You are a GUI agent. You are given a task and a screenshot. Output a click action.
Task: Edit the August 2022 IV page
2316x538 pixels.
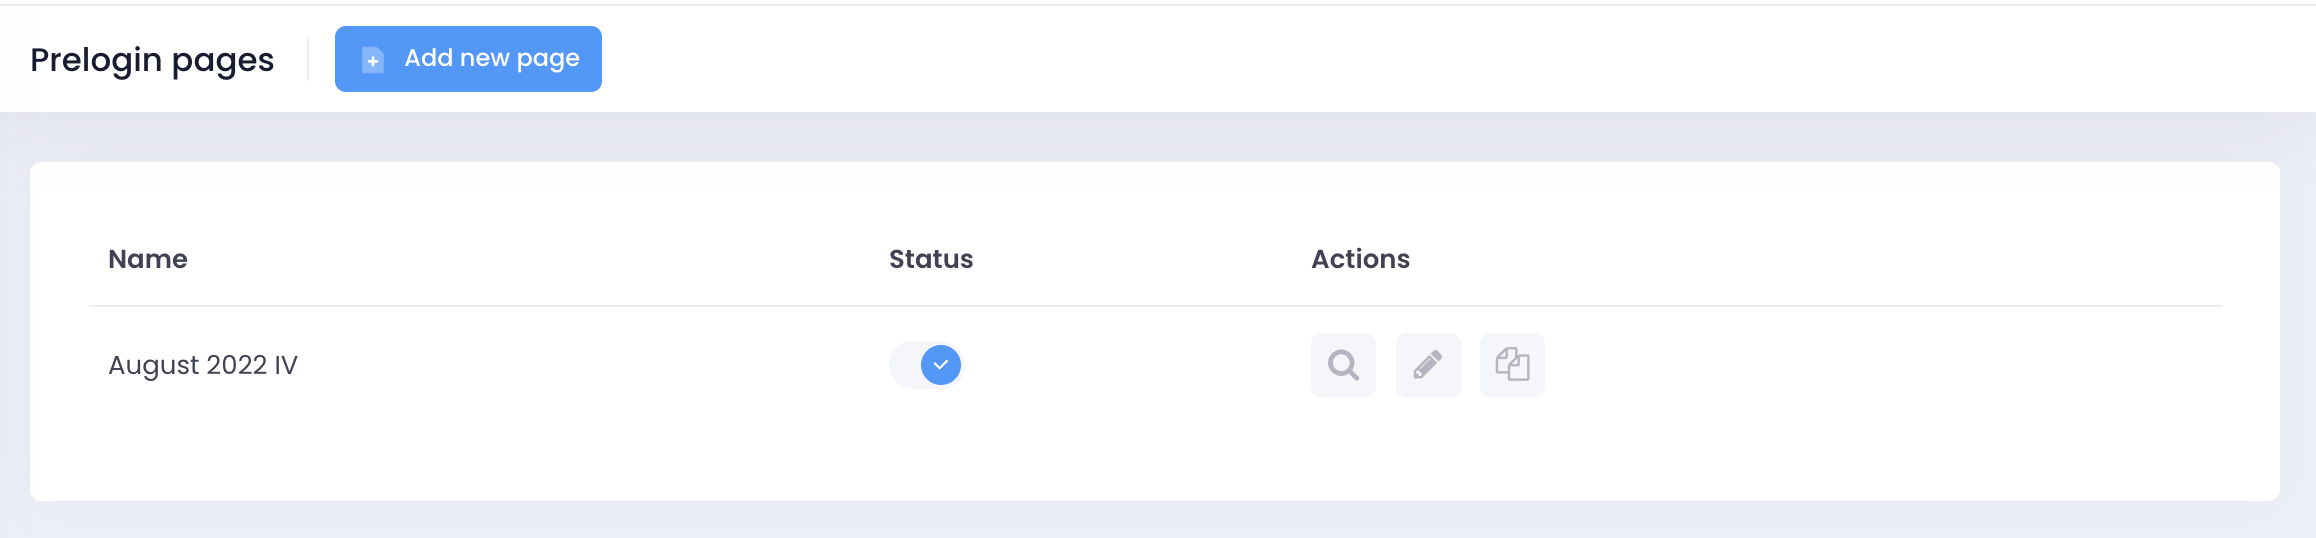1428,365
